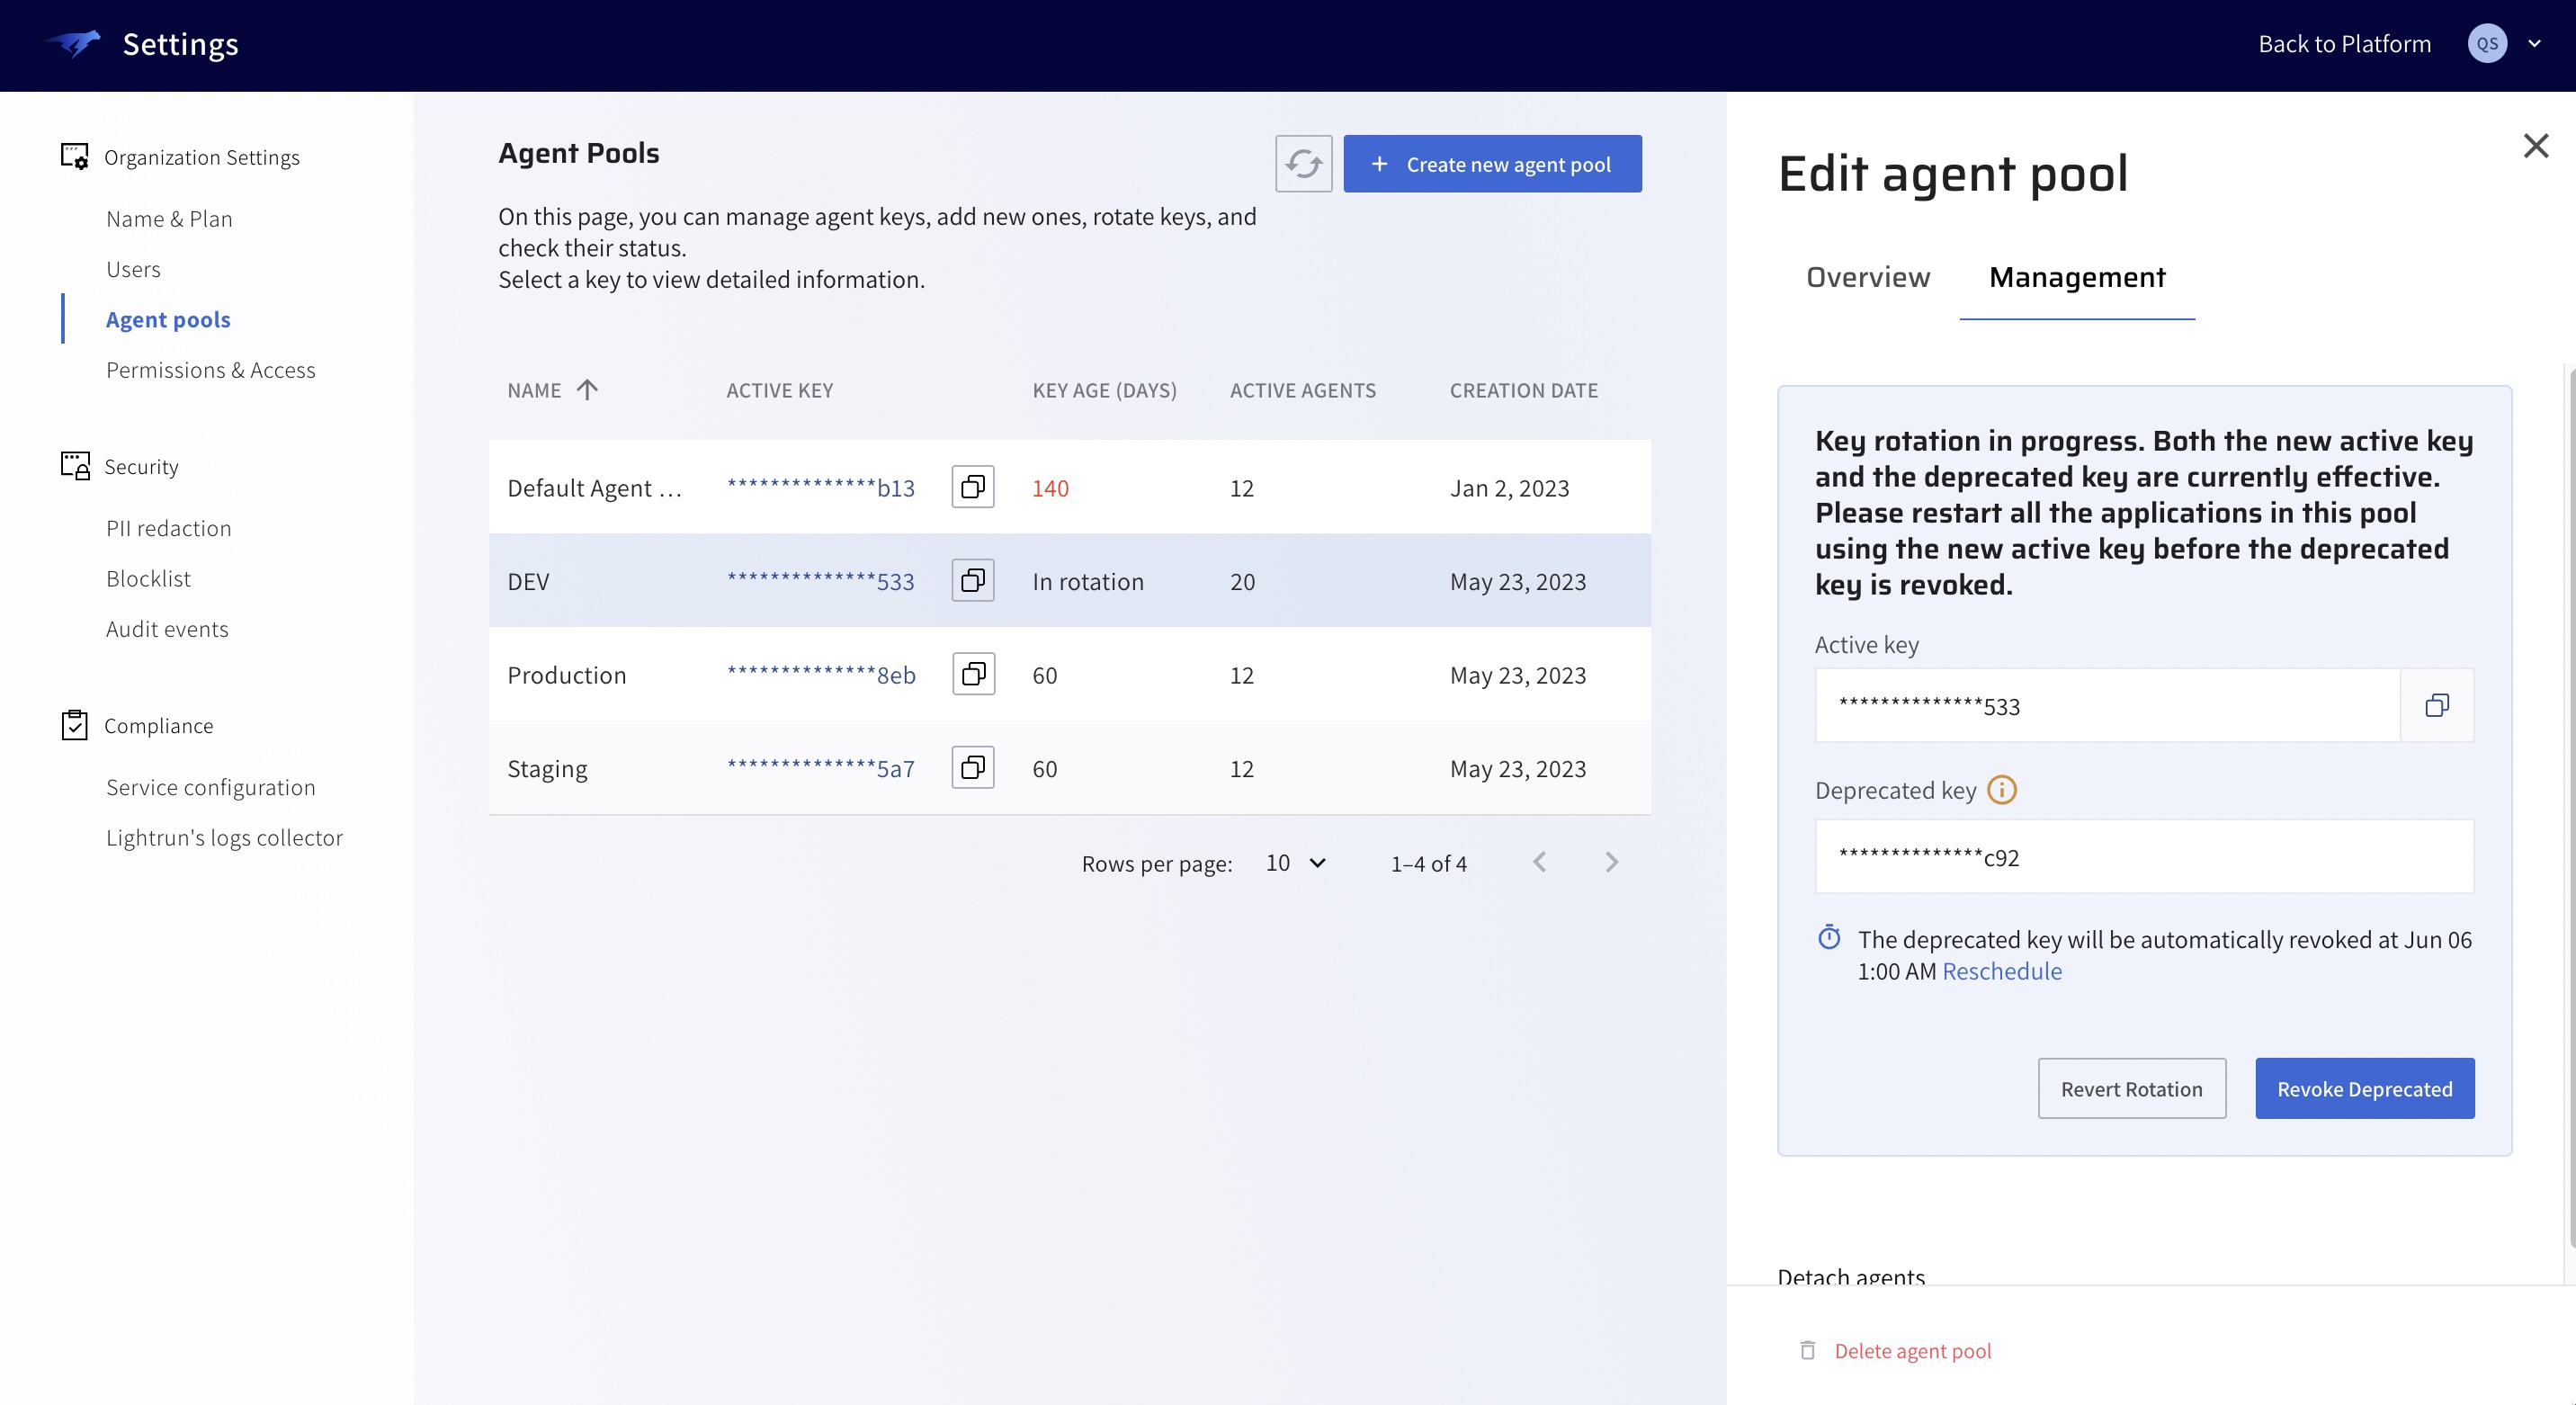The width and height of the screenshot is (2576, 1405).
Task: Copy the Staging pool key 5a7
Action: pyautogui.click(x=972, y=768)
